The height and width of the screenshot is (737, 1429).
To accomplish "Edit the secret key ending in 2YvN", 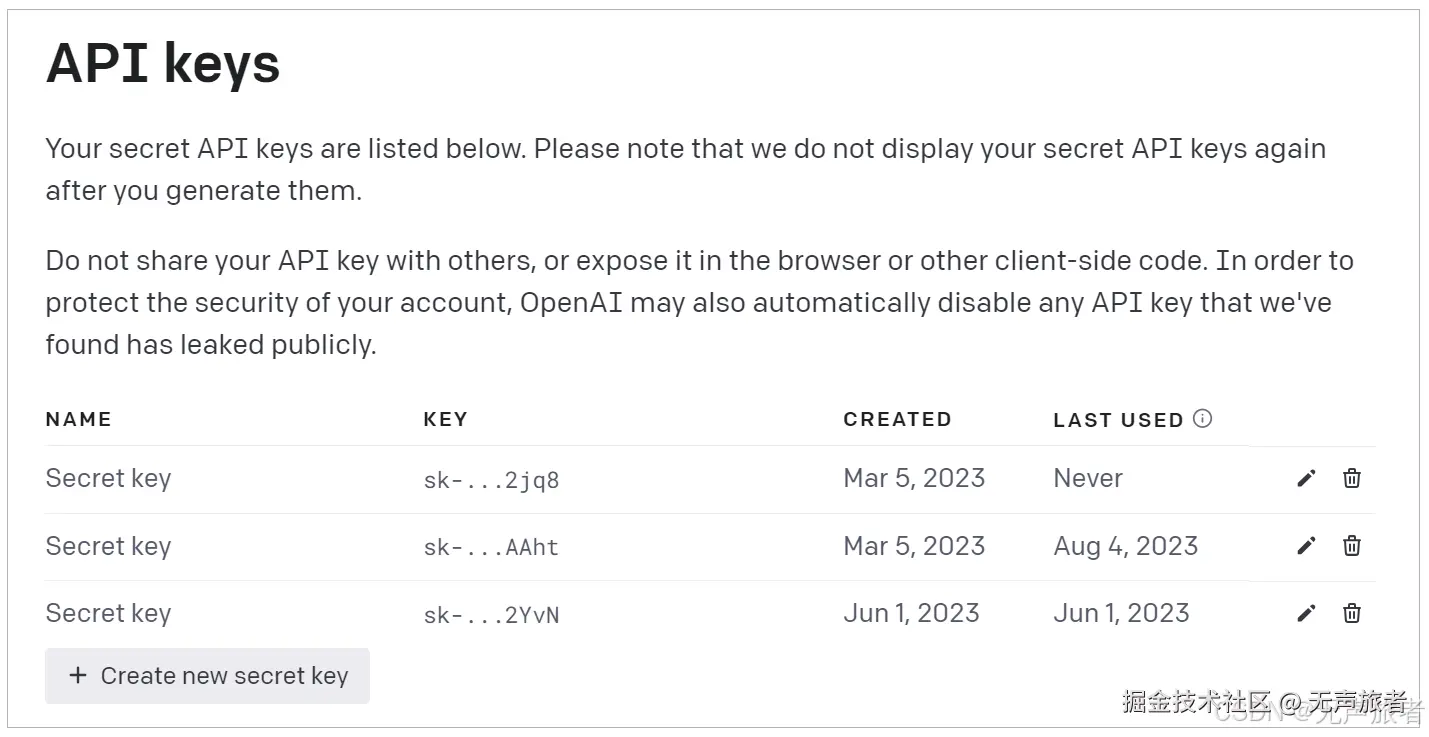I will click(x=1305, y=614).
